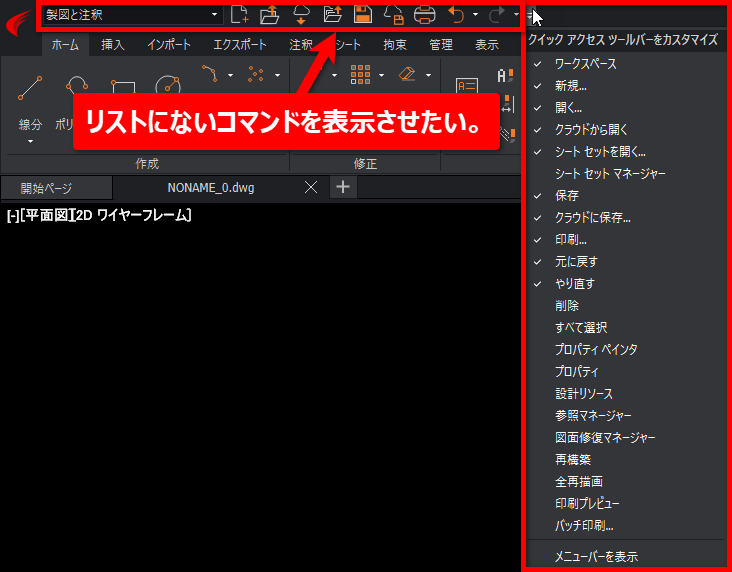Click the eraser icon in 修正 panel
The height and width of the screenshot is (572, 732).
tap(407, 74)
